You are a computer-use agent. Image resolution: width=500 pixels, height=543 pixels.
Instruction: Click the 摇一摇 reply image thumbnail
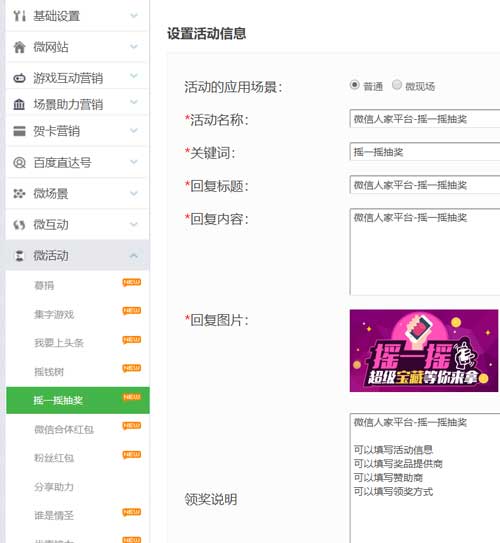coord(424,350)
